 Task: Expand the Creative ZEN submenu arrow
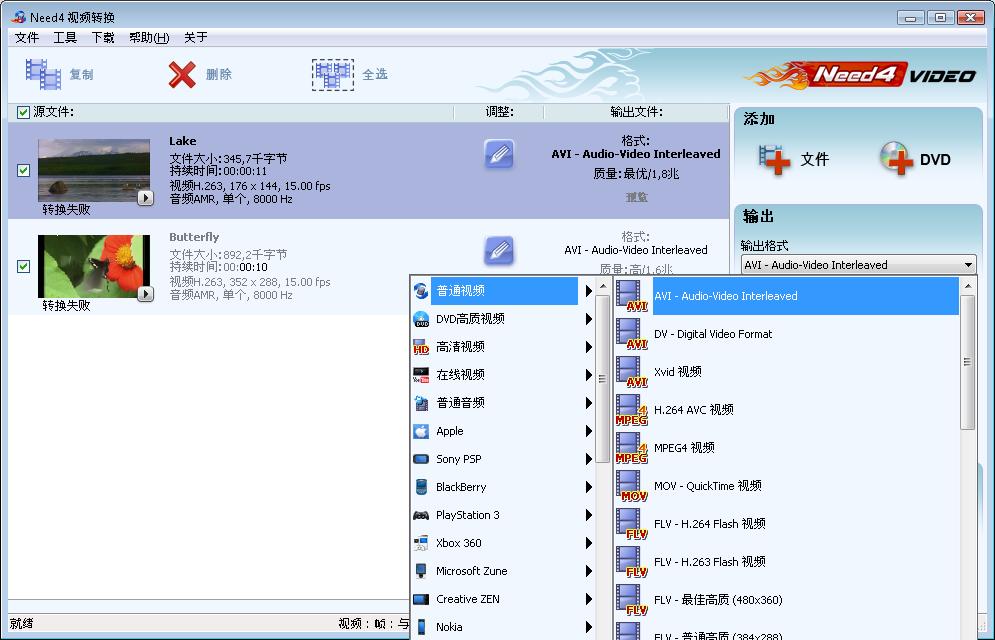pos(589,599)
